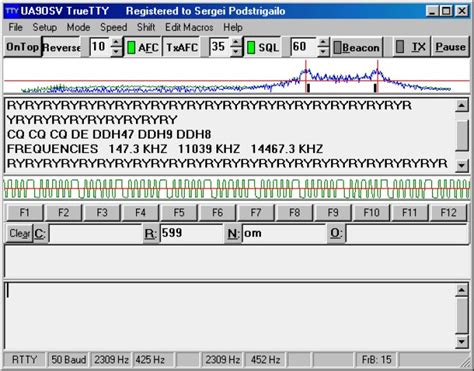Viewport: 474px width, 371px height.
Task: Click the O: label button
Action: (x=335, y=233)
